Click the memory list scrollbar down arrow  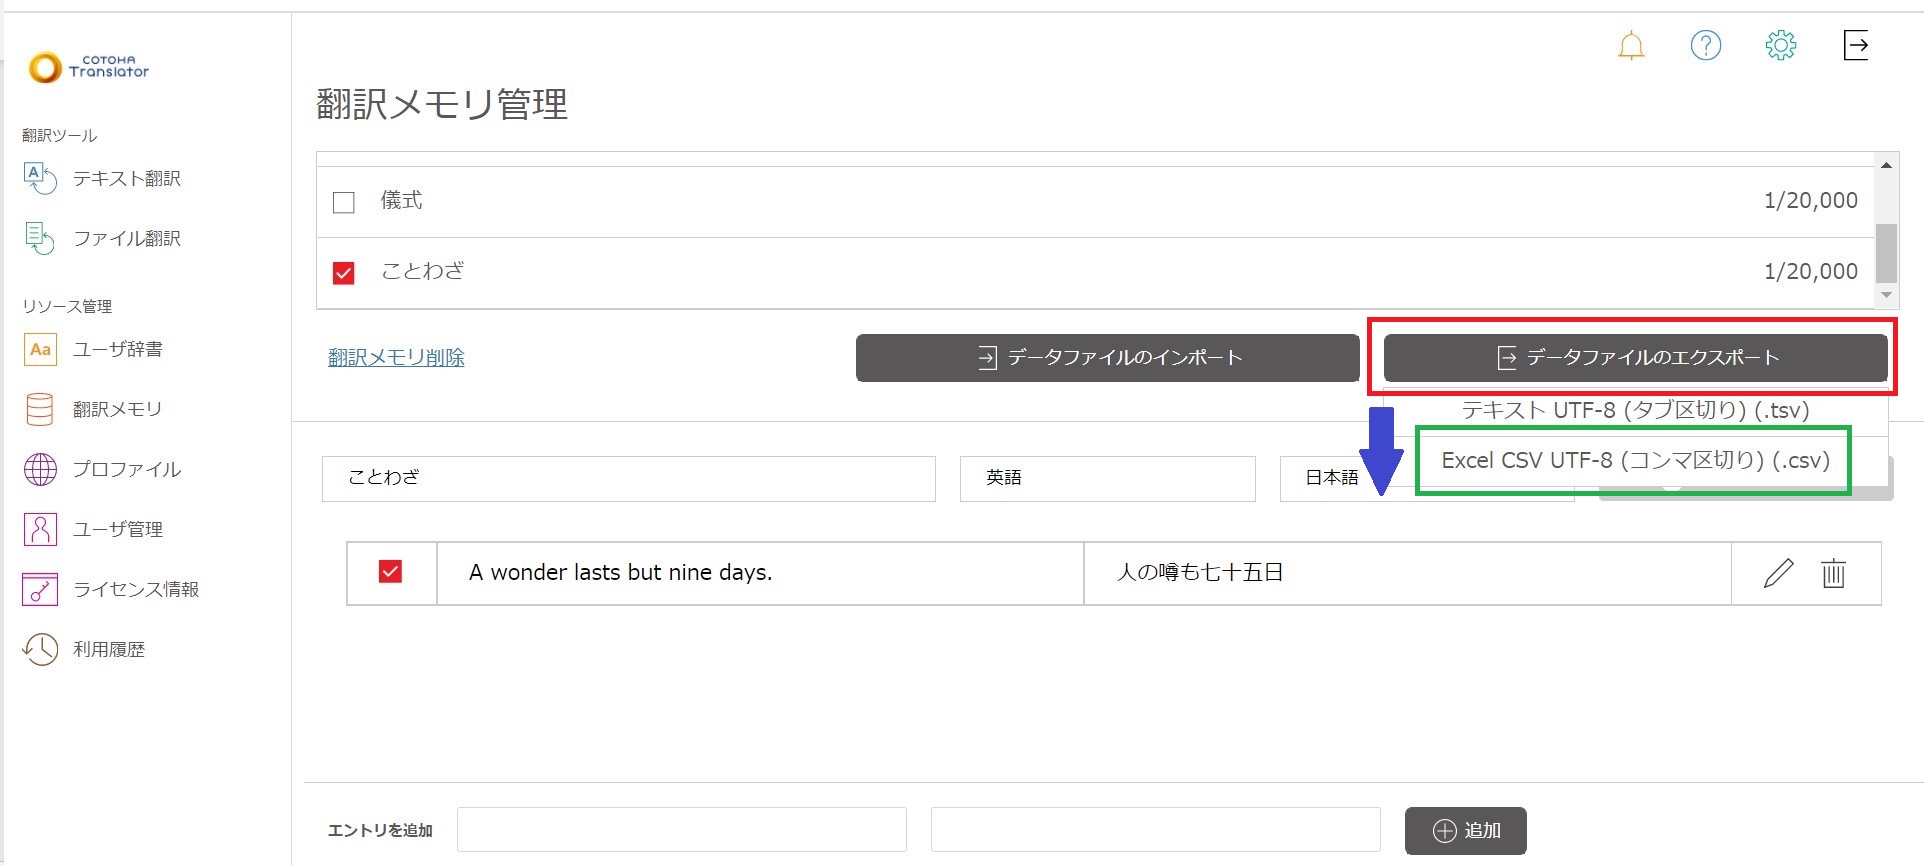[1886, 295]
